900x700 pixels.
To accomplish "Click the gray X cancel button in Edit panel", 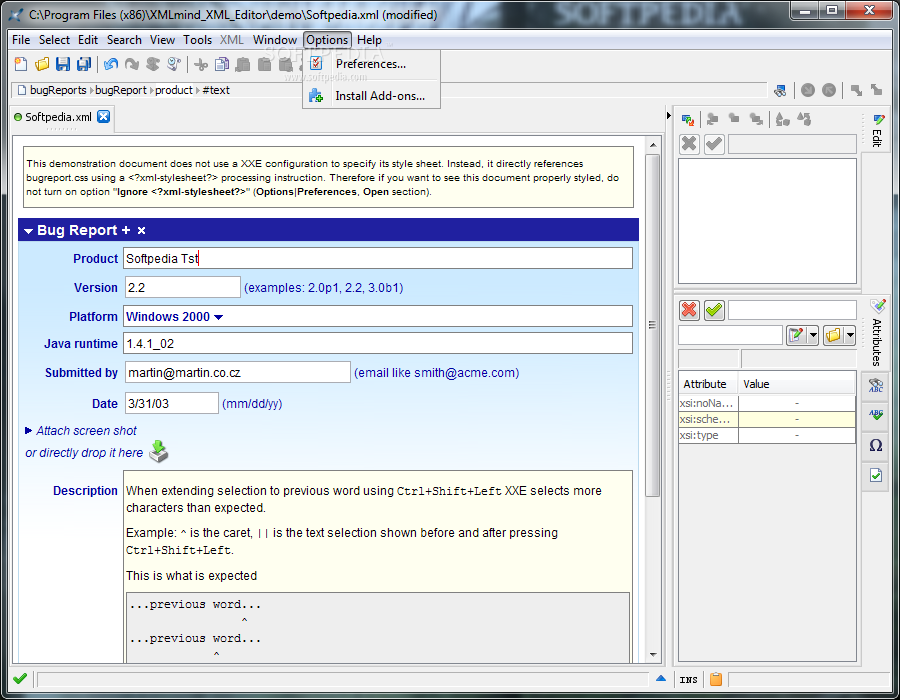I will click(x=689, y=143).
